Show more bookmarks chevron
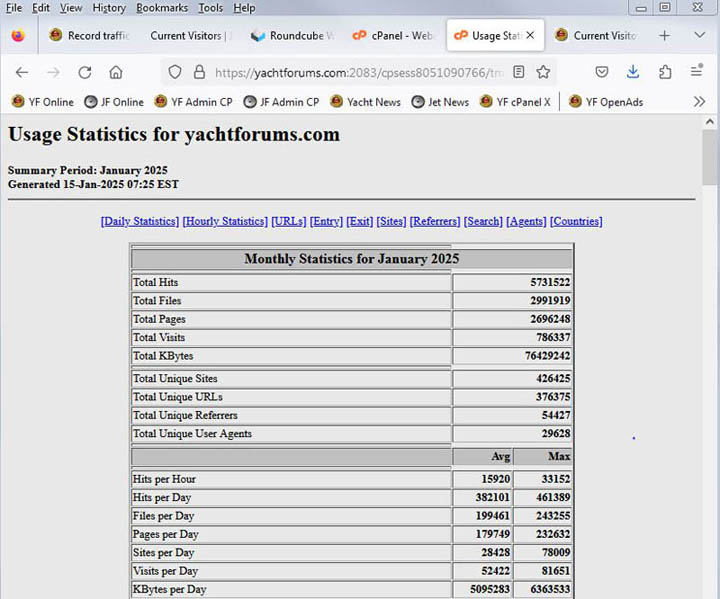 click(x=699, y=102)
